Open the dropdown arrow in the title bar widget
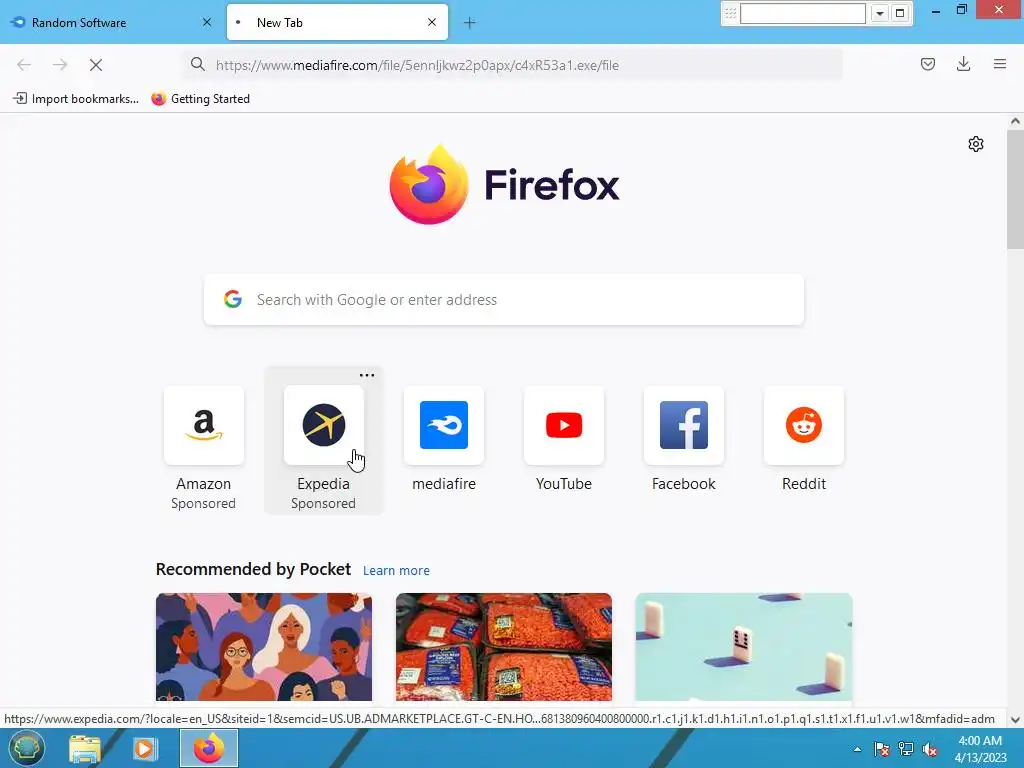This screenshot has width=1024, height=768. tap(880, 13)
